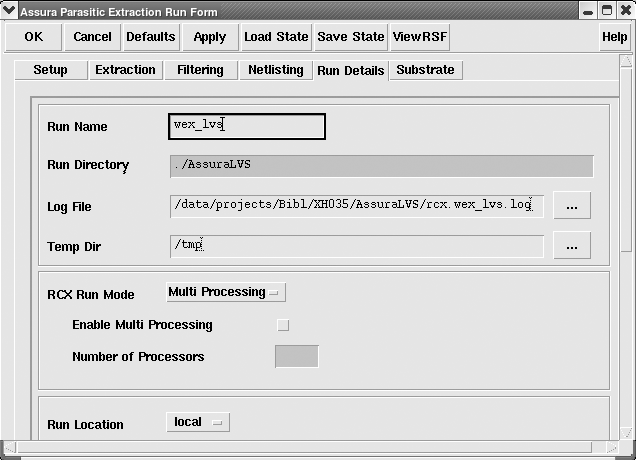This screenshot has height=460, width=636.
Task: Click the scroll down arrow
Action: pyautogui.click(x=626, y=432)
